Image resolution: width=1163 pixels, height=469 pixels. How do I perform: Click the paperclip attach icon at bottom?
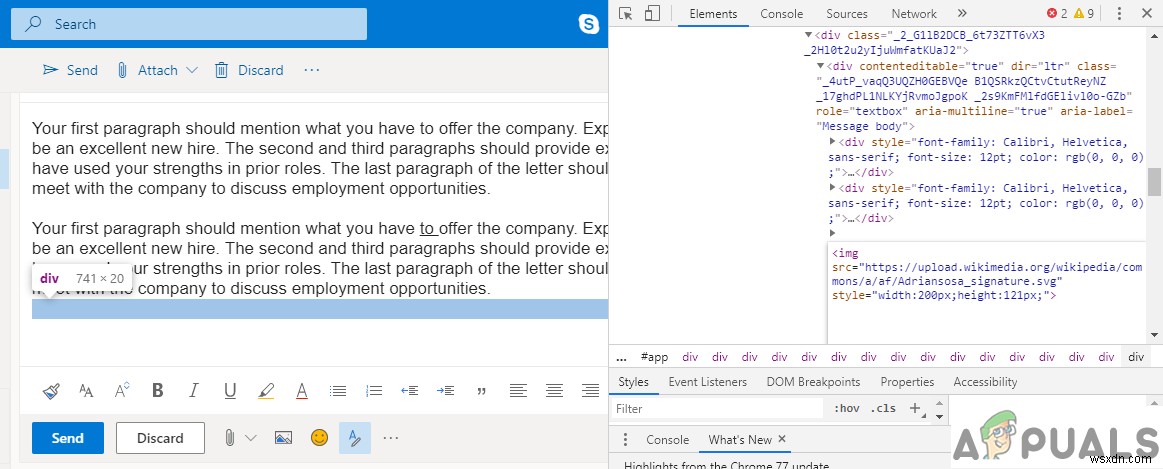(x=230, y=438)
